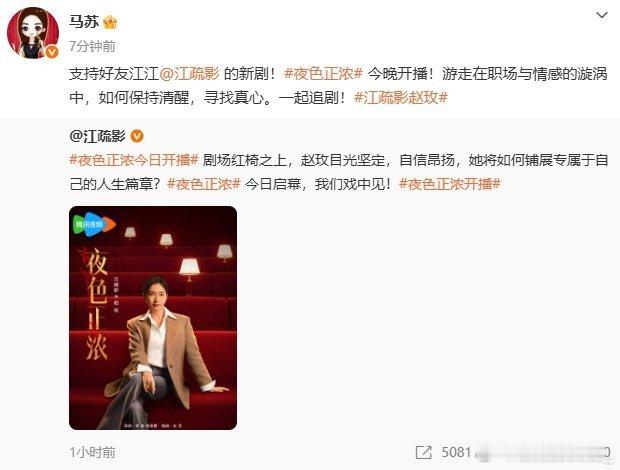The height and width of the screenshot is (470, 620).
Task: Open the 7分钟前 post timestamp
Action: 92,46
